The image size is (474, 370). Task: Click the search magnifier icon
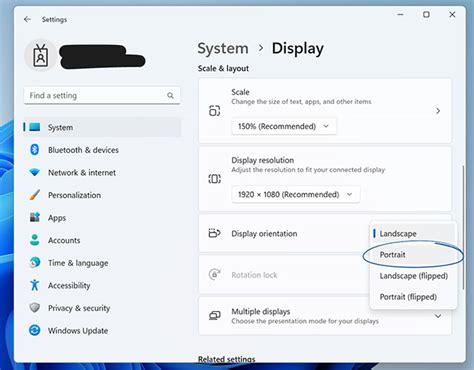170,96
